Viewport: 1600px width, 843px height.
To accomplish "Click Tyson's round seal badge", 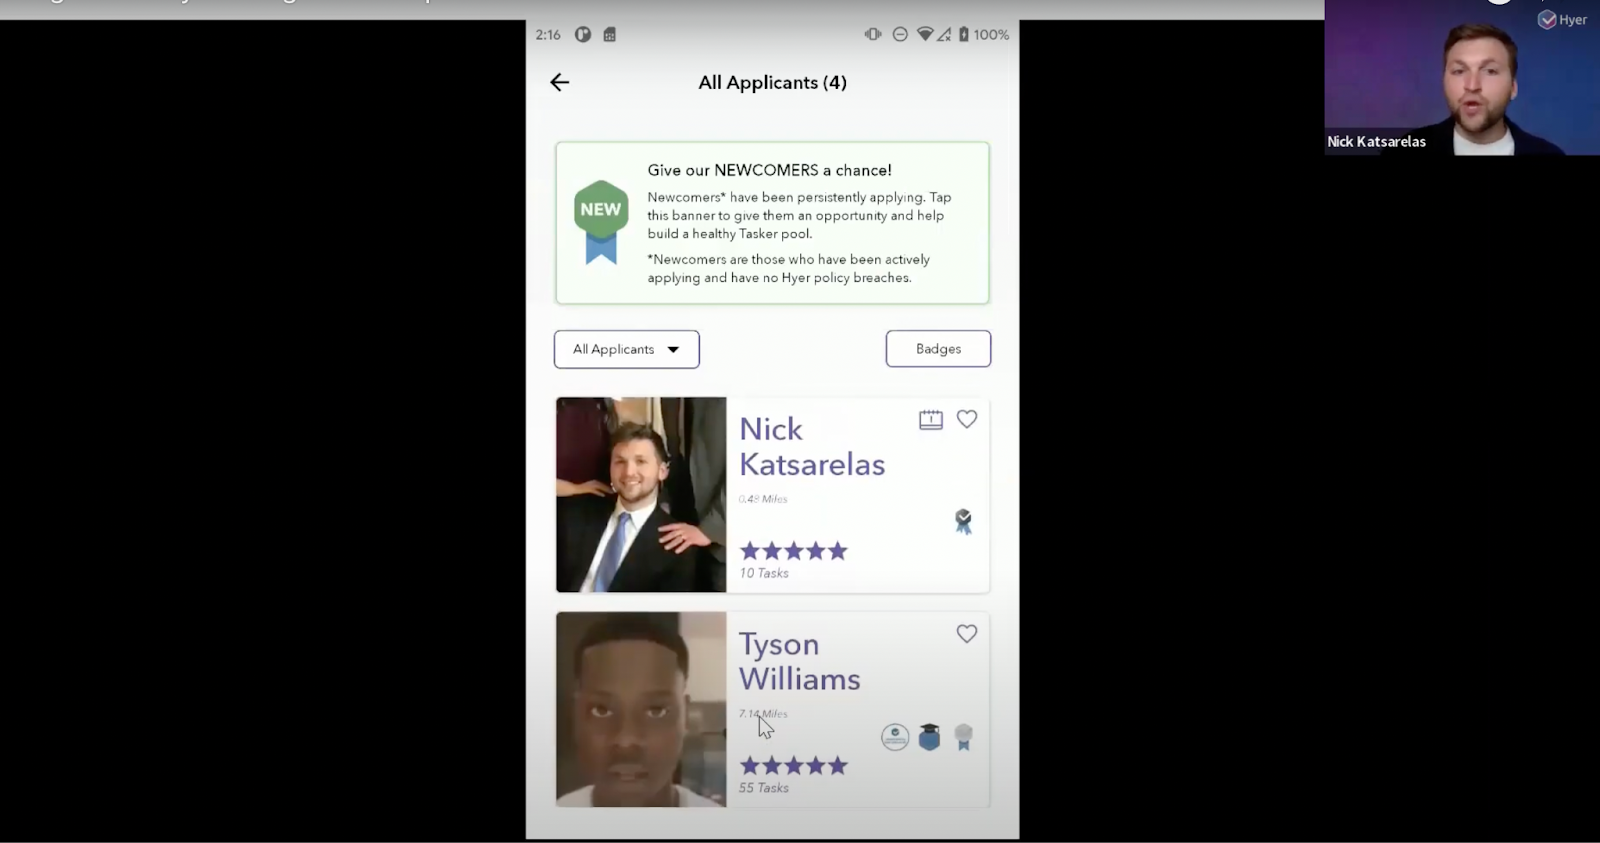I will 895,737.
